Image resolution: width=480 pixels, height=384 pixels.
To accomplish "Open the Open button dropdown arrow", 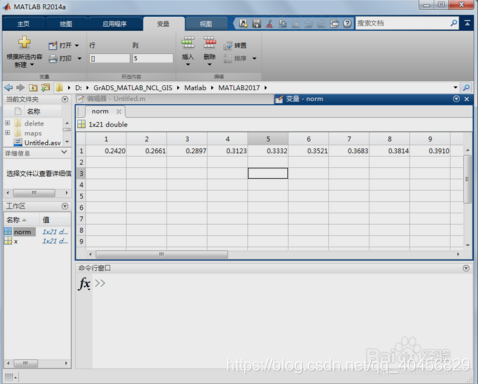I will click(77, 45).
